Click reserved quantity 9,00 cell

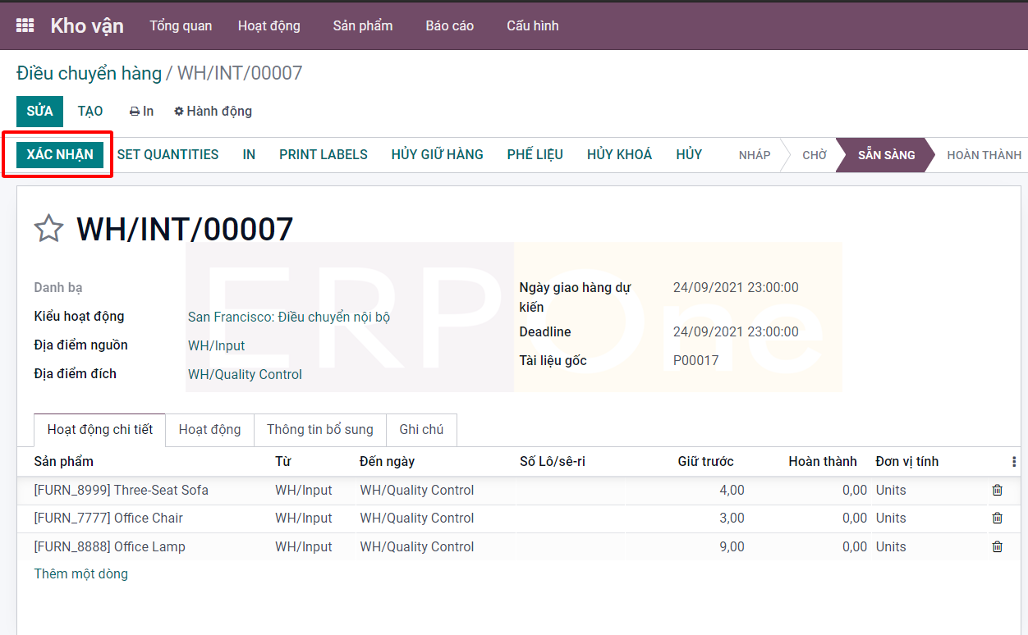732,547
